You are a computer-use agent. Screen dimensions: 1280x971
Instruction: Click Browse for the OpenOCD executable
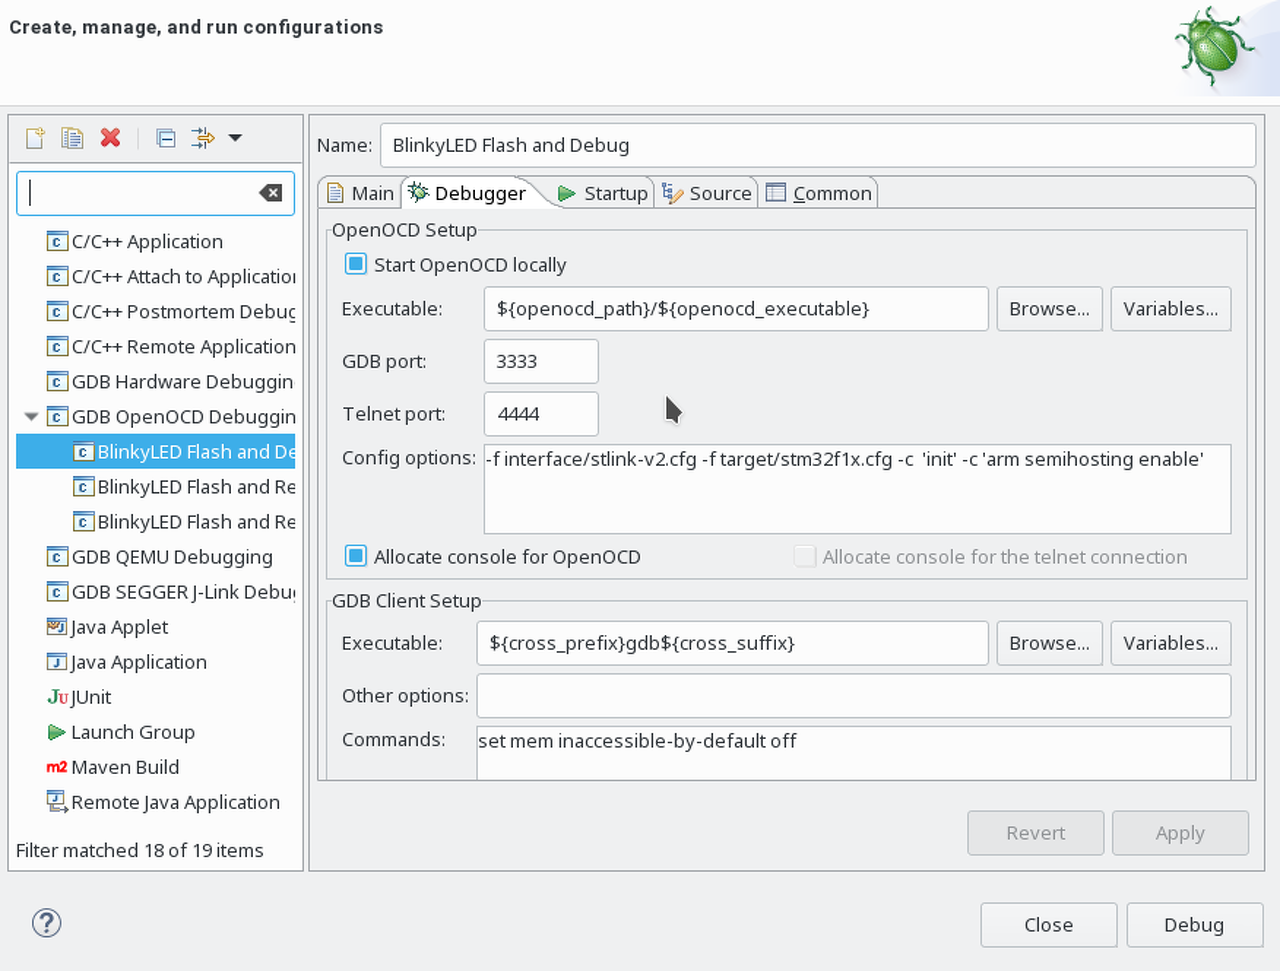(1049, 309)
